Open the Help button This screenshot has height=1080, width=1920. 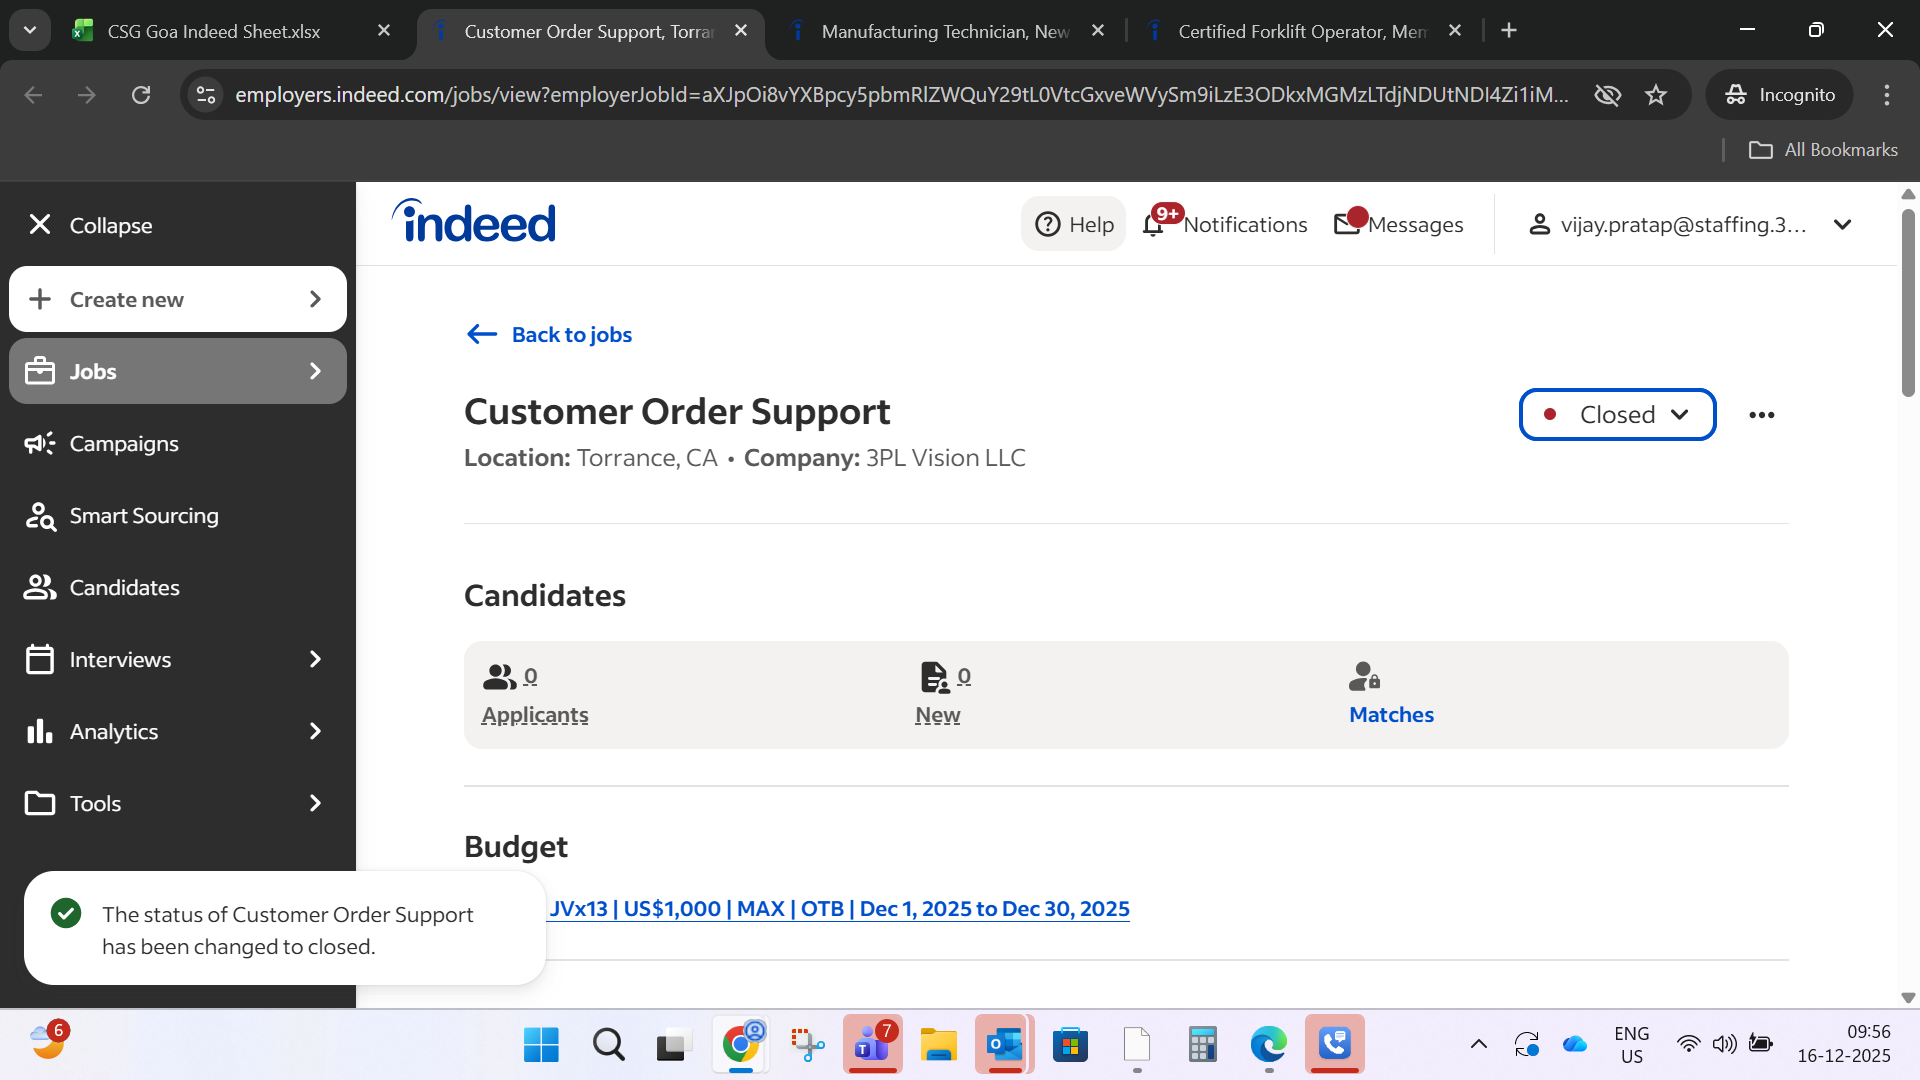tap(1074, 224)
